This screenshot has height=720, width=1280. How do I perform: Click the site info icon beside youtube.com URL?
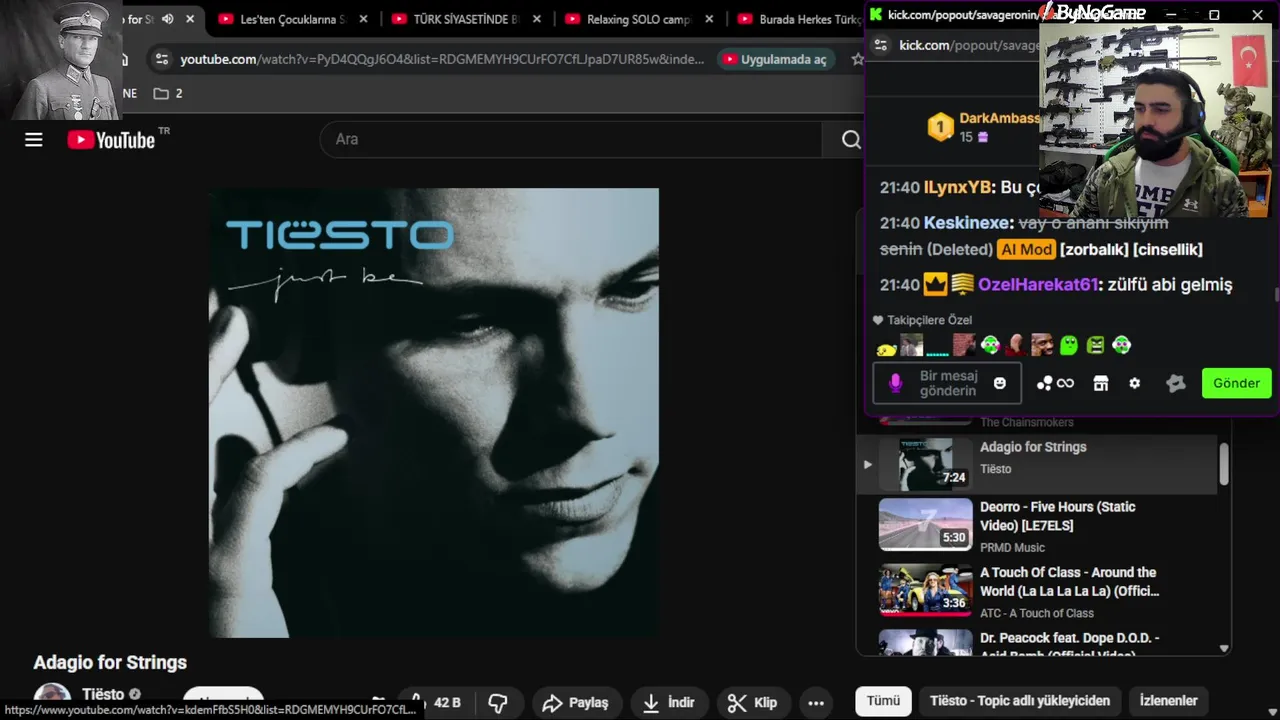click(161, 59)
